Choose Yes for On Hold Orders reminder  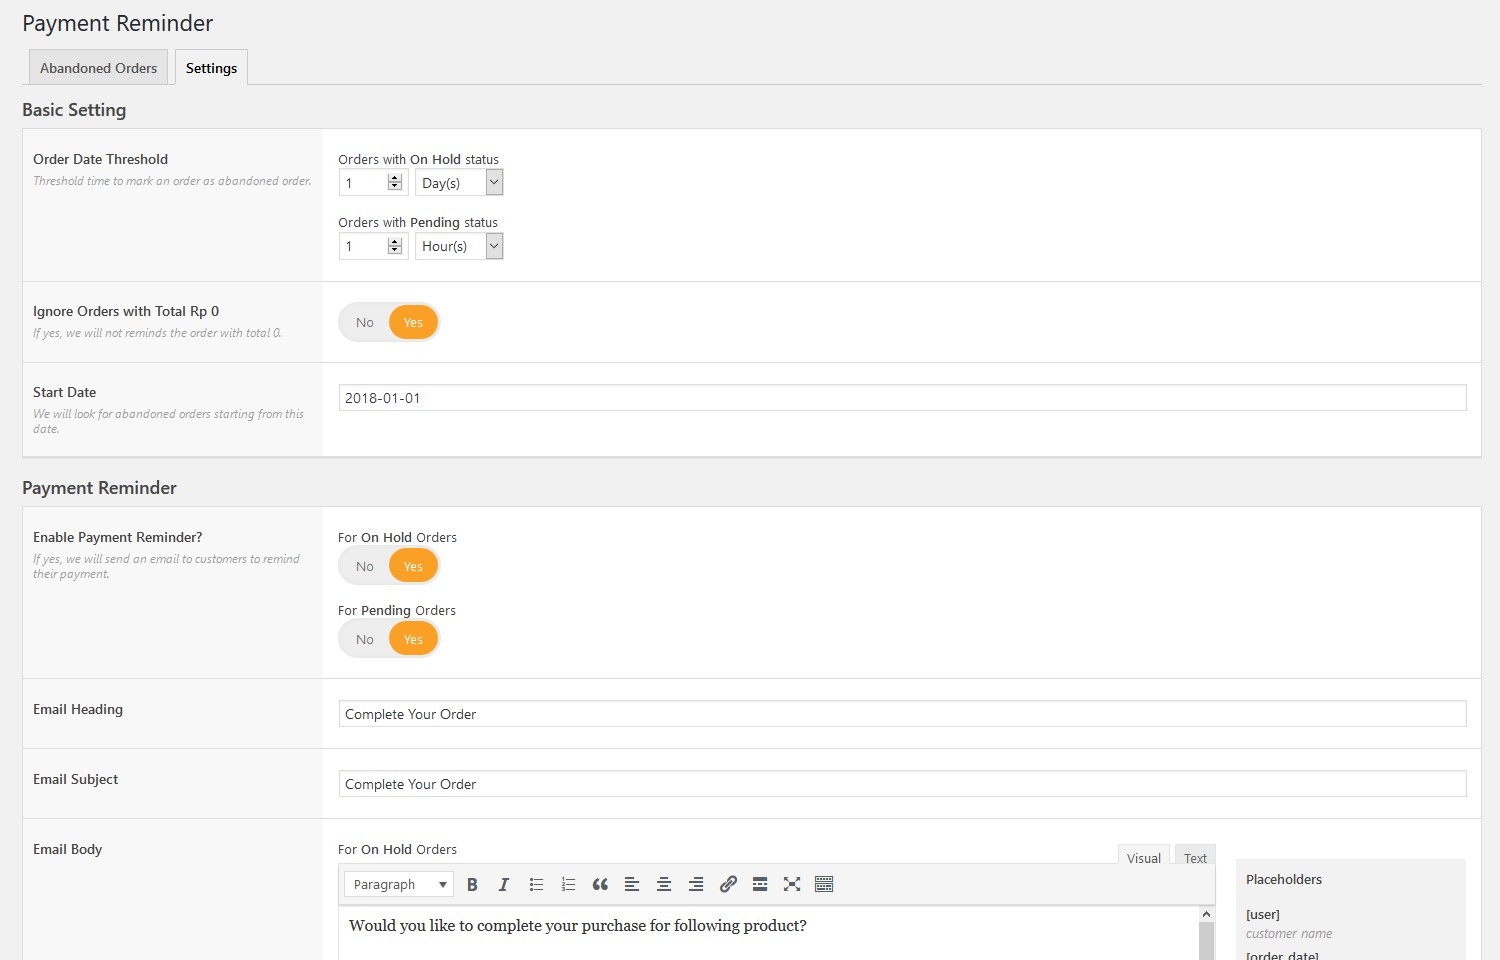click(413, 566)
